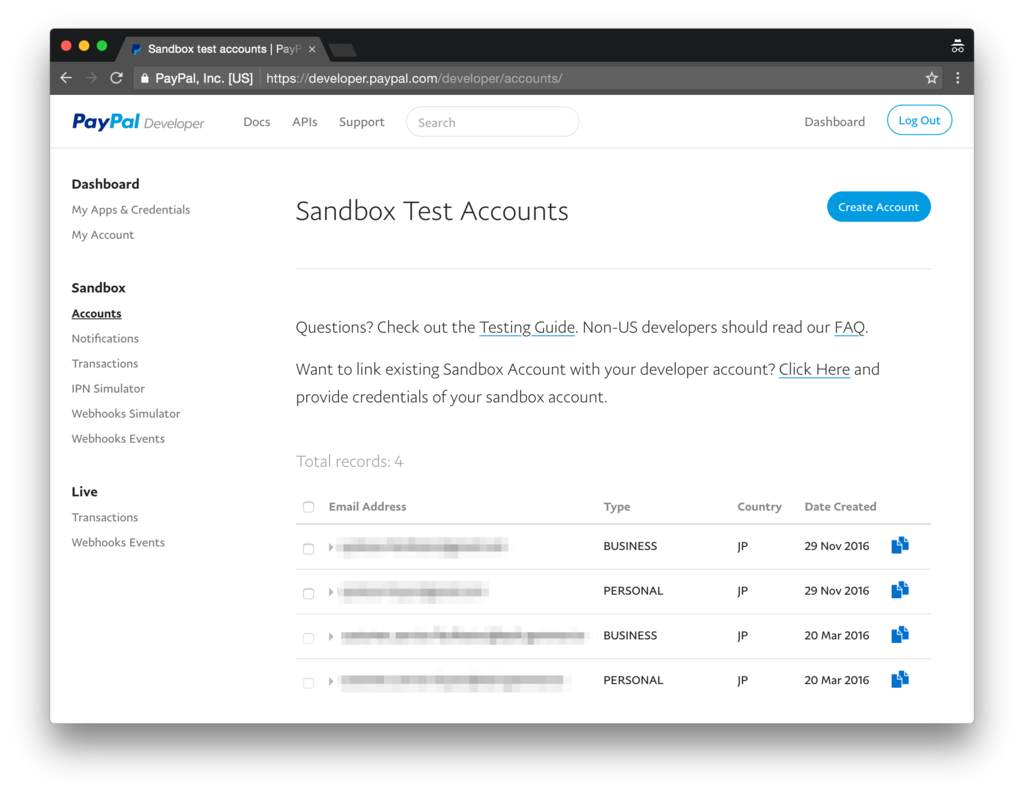Image resolution: width=1024 pixels, height=795 pixels.
Task: Open the FAQ link
Action: pos(849,327)
